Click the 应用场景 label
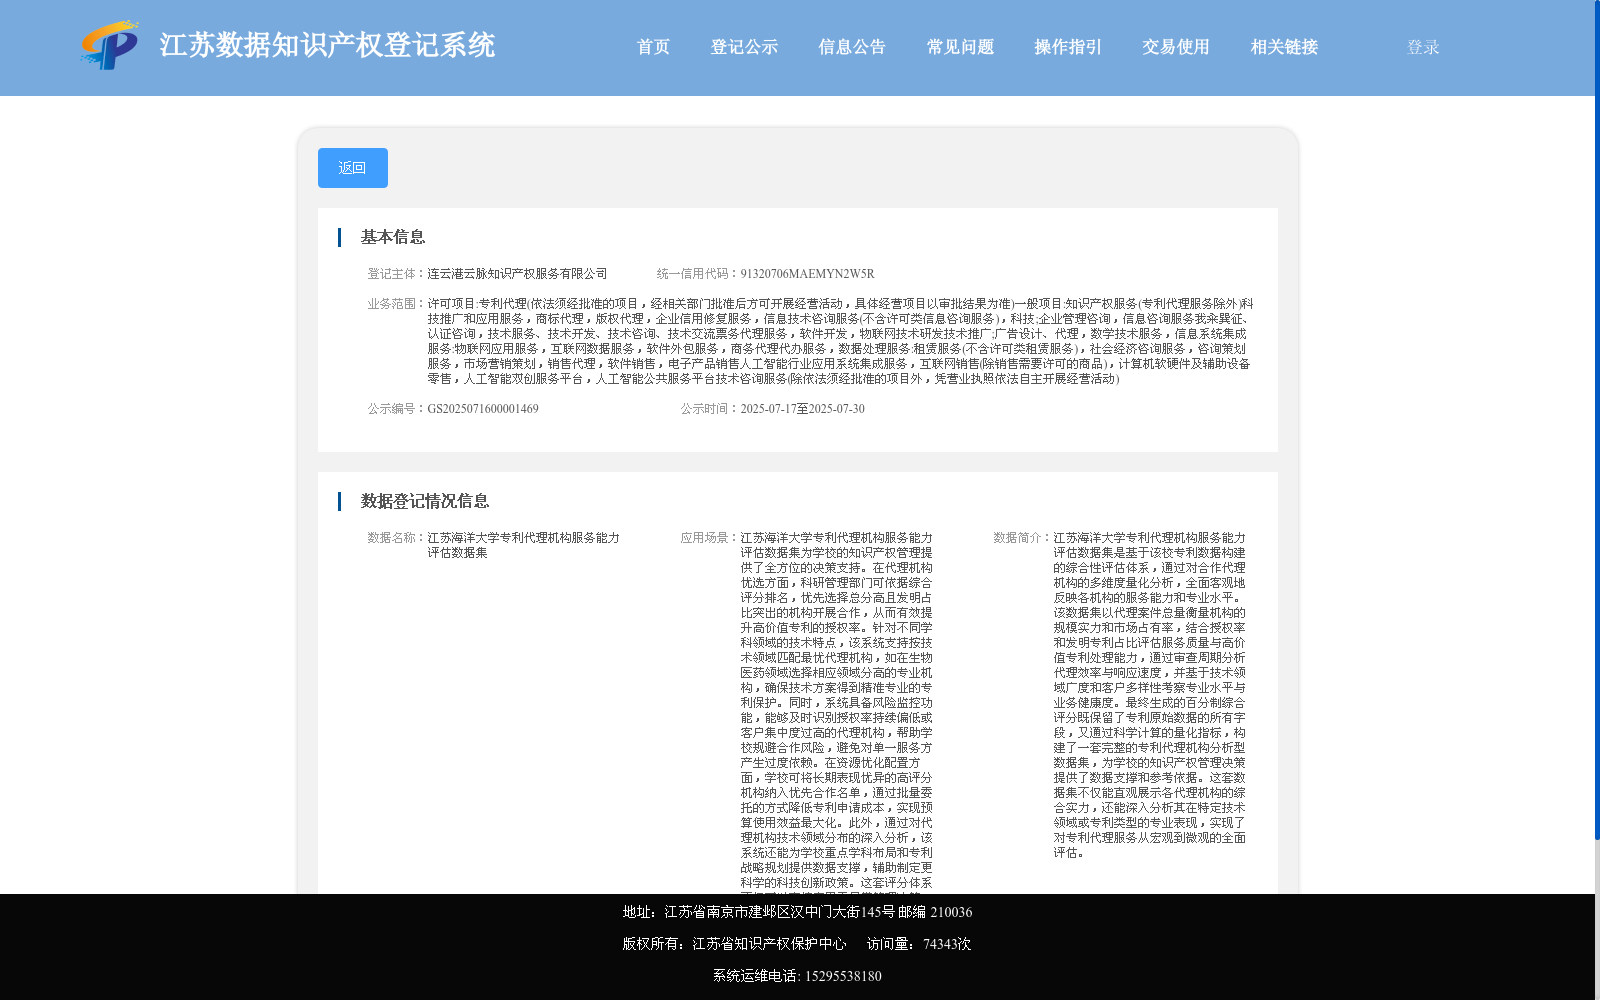The height and width of the screenshot is (1000, 1600). [x=710, y=538]
